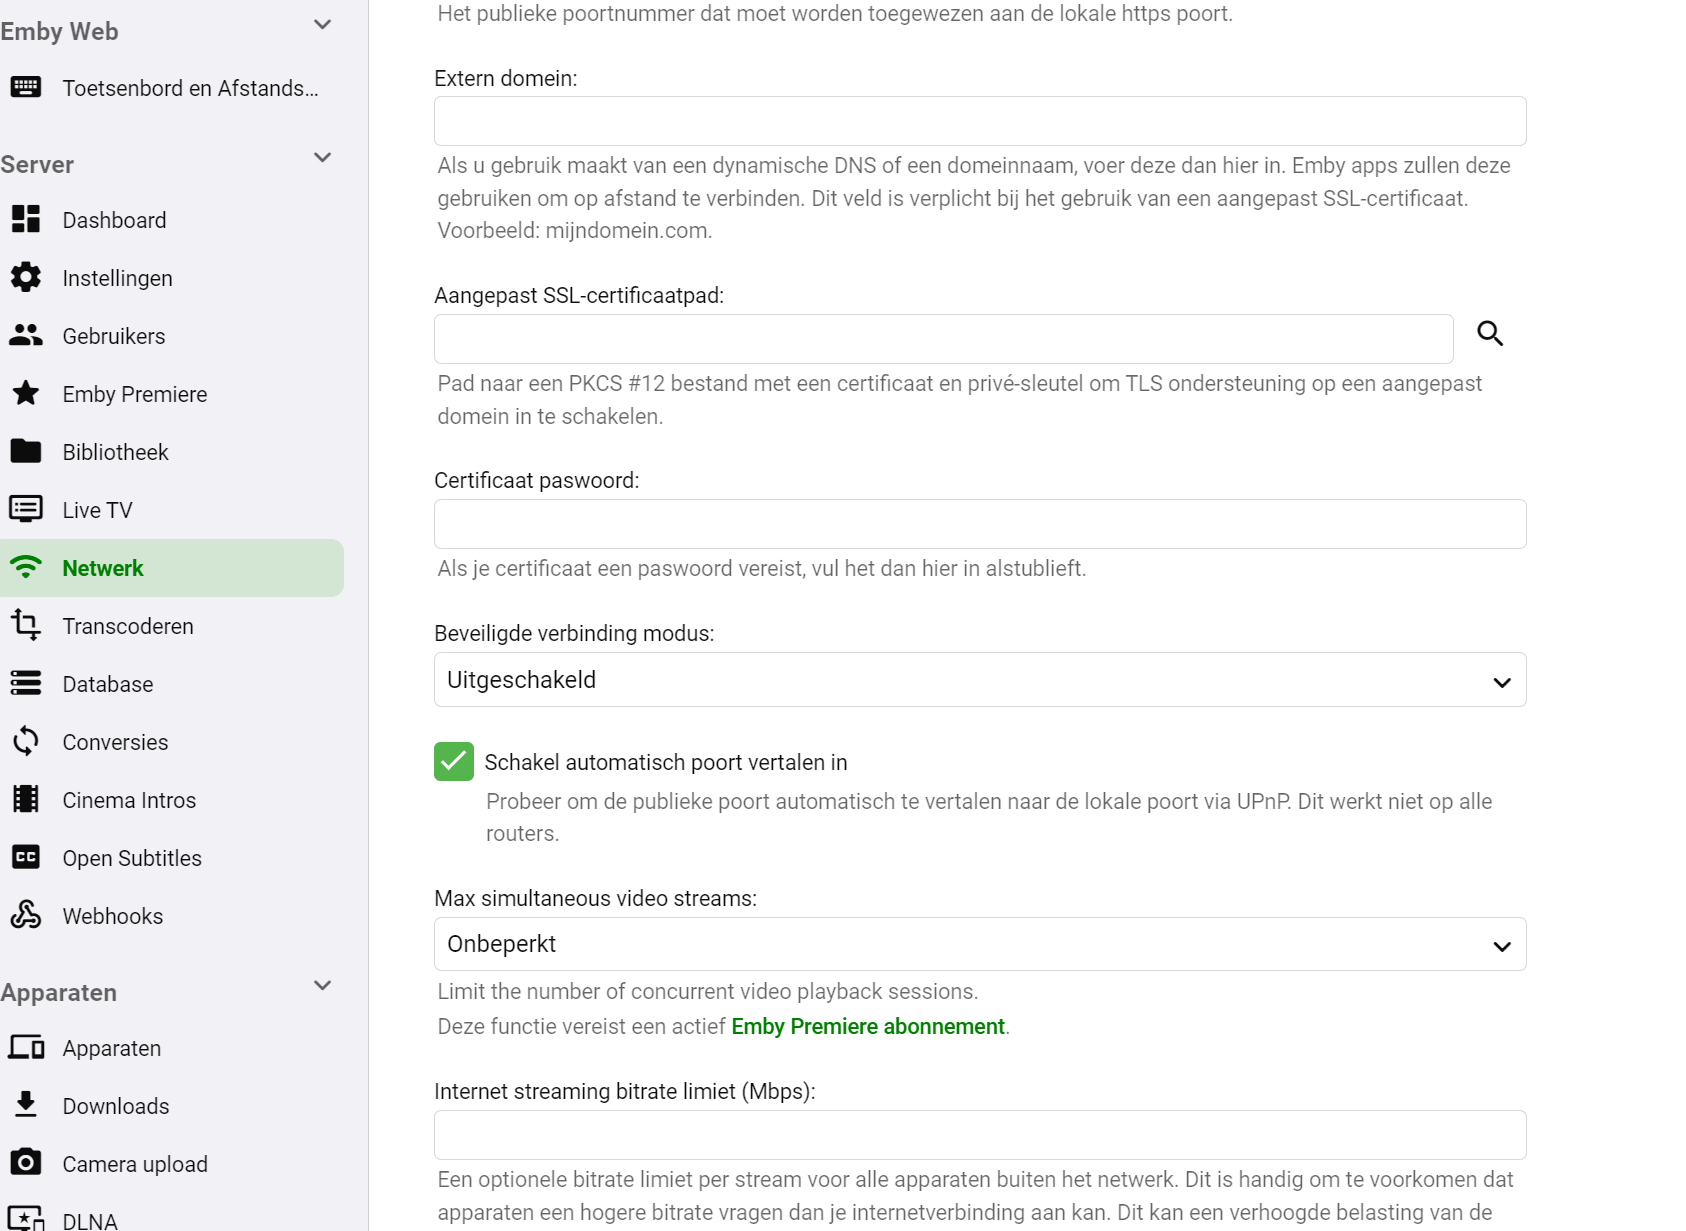Screen dimensions: 1686x1231
Task: Click the Cinema Intros film icon
Action: pos(26,799)
